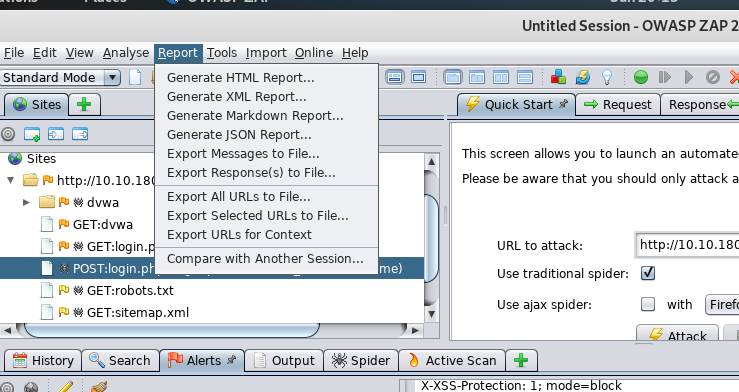Open the ajax spider browser dropdown
This screenshot has height=392, width=739.
tap(722, 304)
